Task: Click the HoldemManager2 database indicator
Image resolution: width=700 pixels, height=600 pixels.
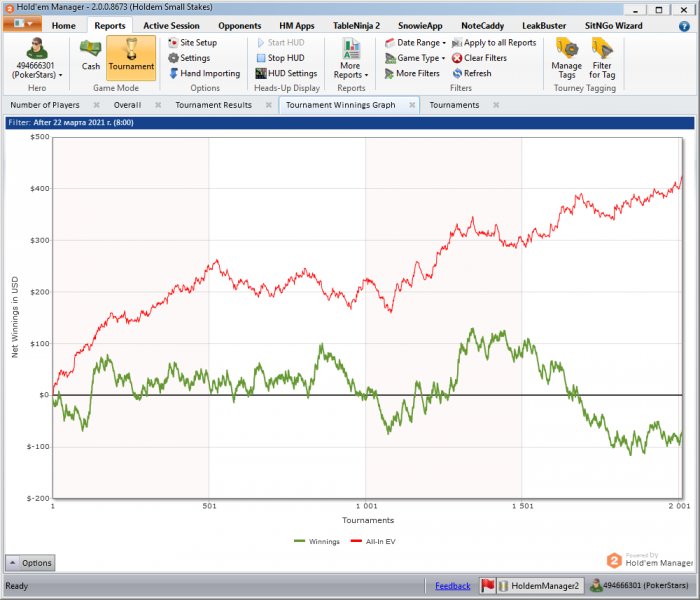Action: pos(540,586)
